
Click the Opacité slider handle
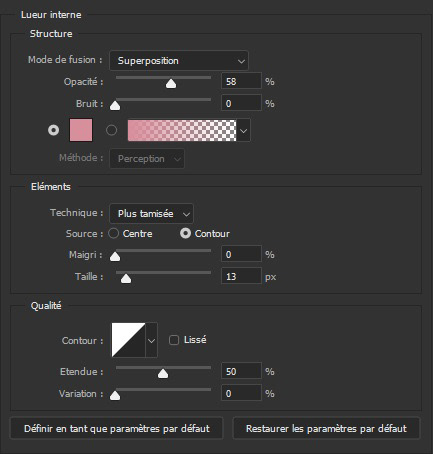171,84
